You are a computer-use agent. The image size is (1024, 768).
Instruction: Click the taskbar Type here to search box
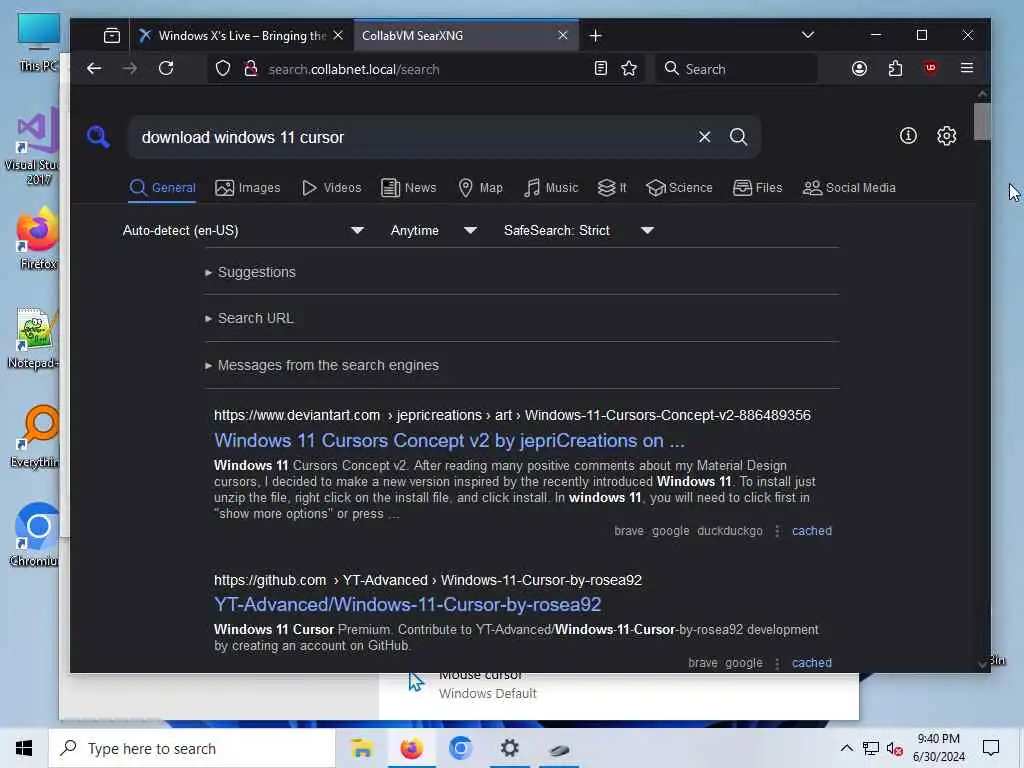192,748
